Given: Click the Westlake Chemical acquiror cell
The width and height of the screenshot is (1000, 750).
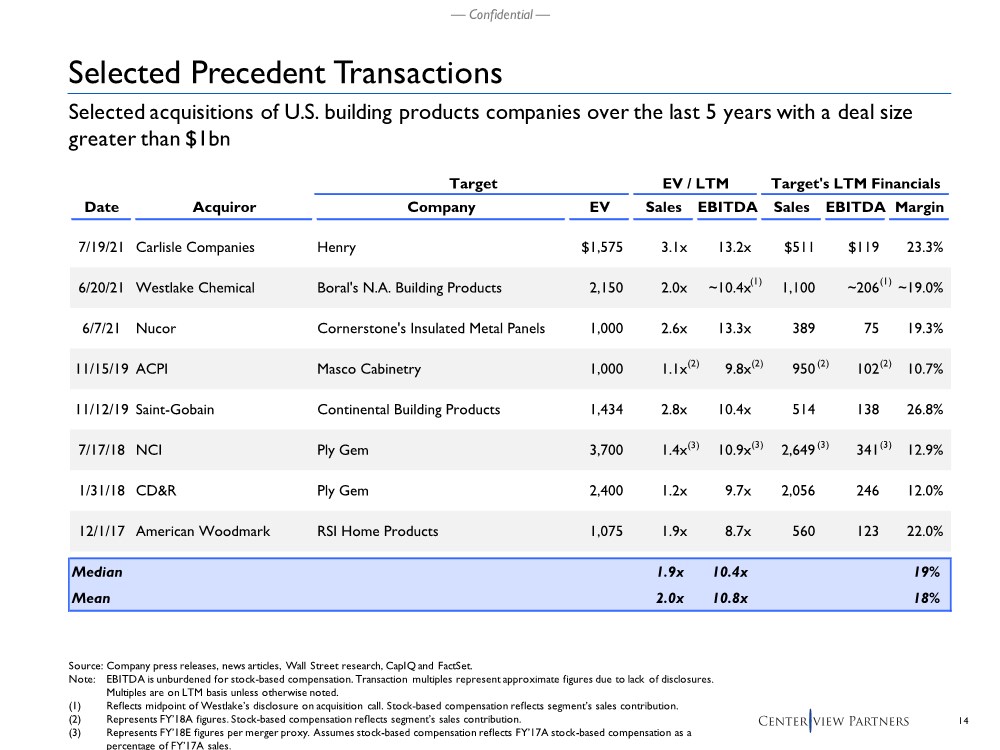Looking at the screenshot, I should tap(195, 288).
